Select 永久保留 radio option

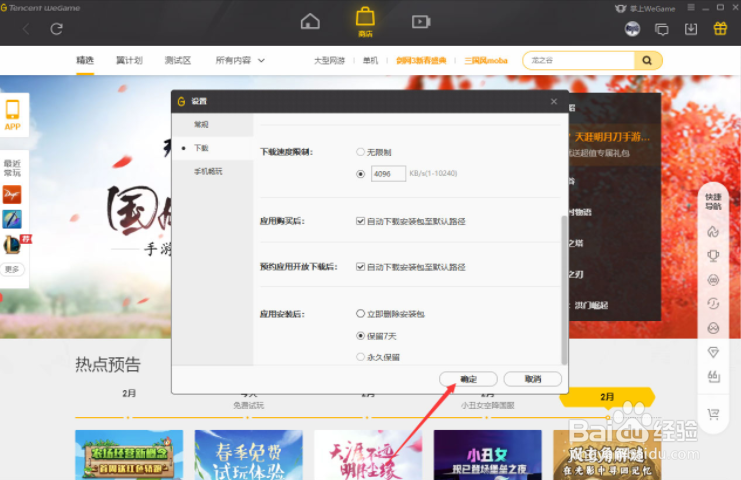[x=360, y=357]
